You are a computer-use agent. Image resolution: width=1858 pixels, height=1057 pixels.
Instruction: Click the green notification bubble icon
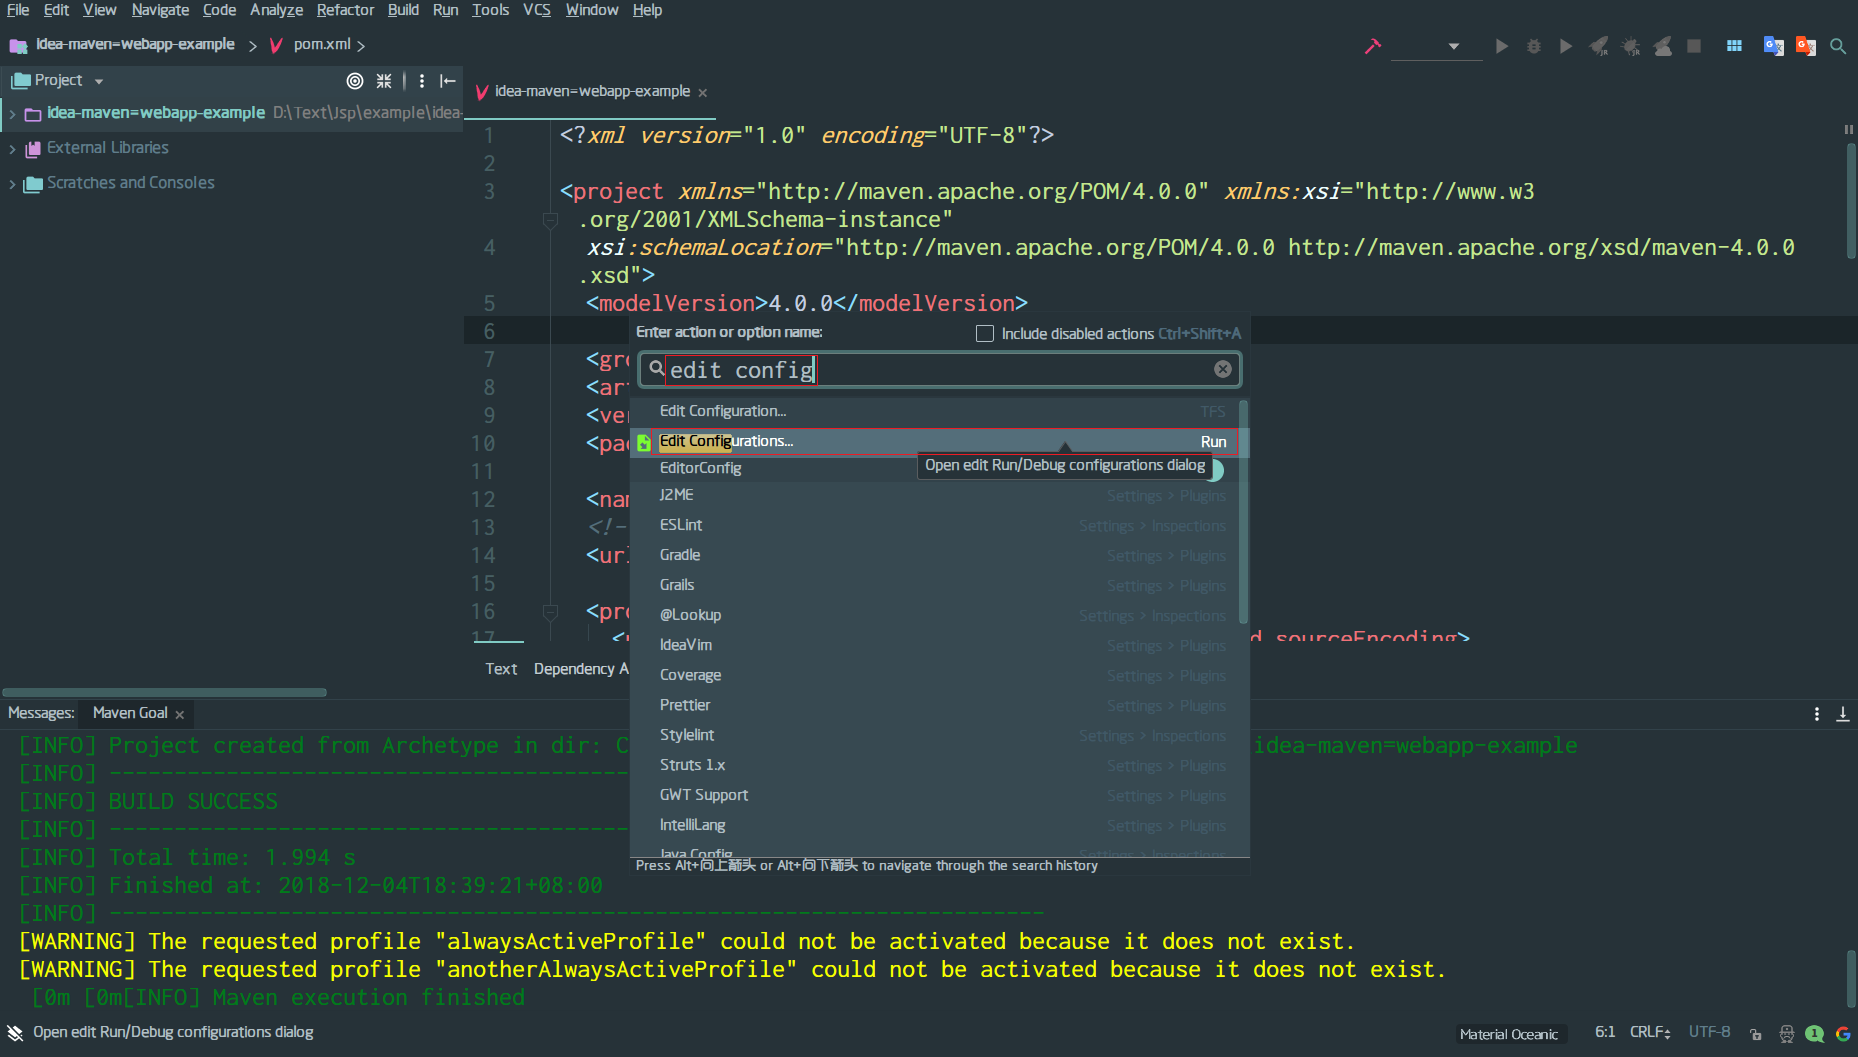tap(1815, 1034)
